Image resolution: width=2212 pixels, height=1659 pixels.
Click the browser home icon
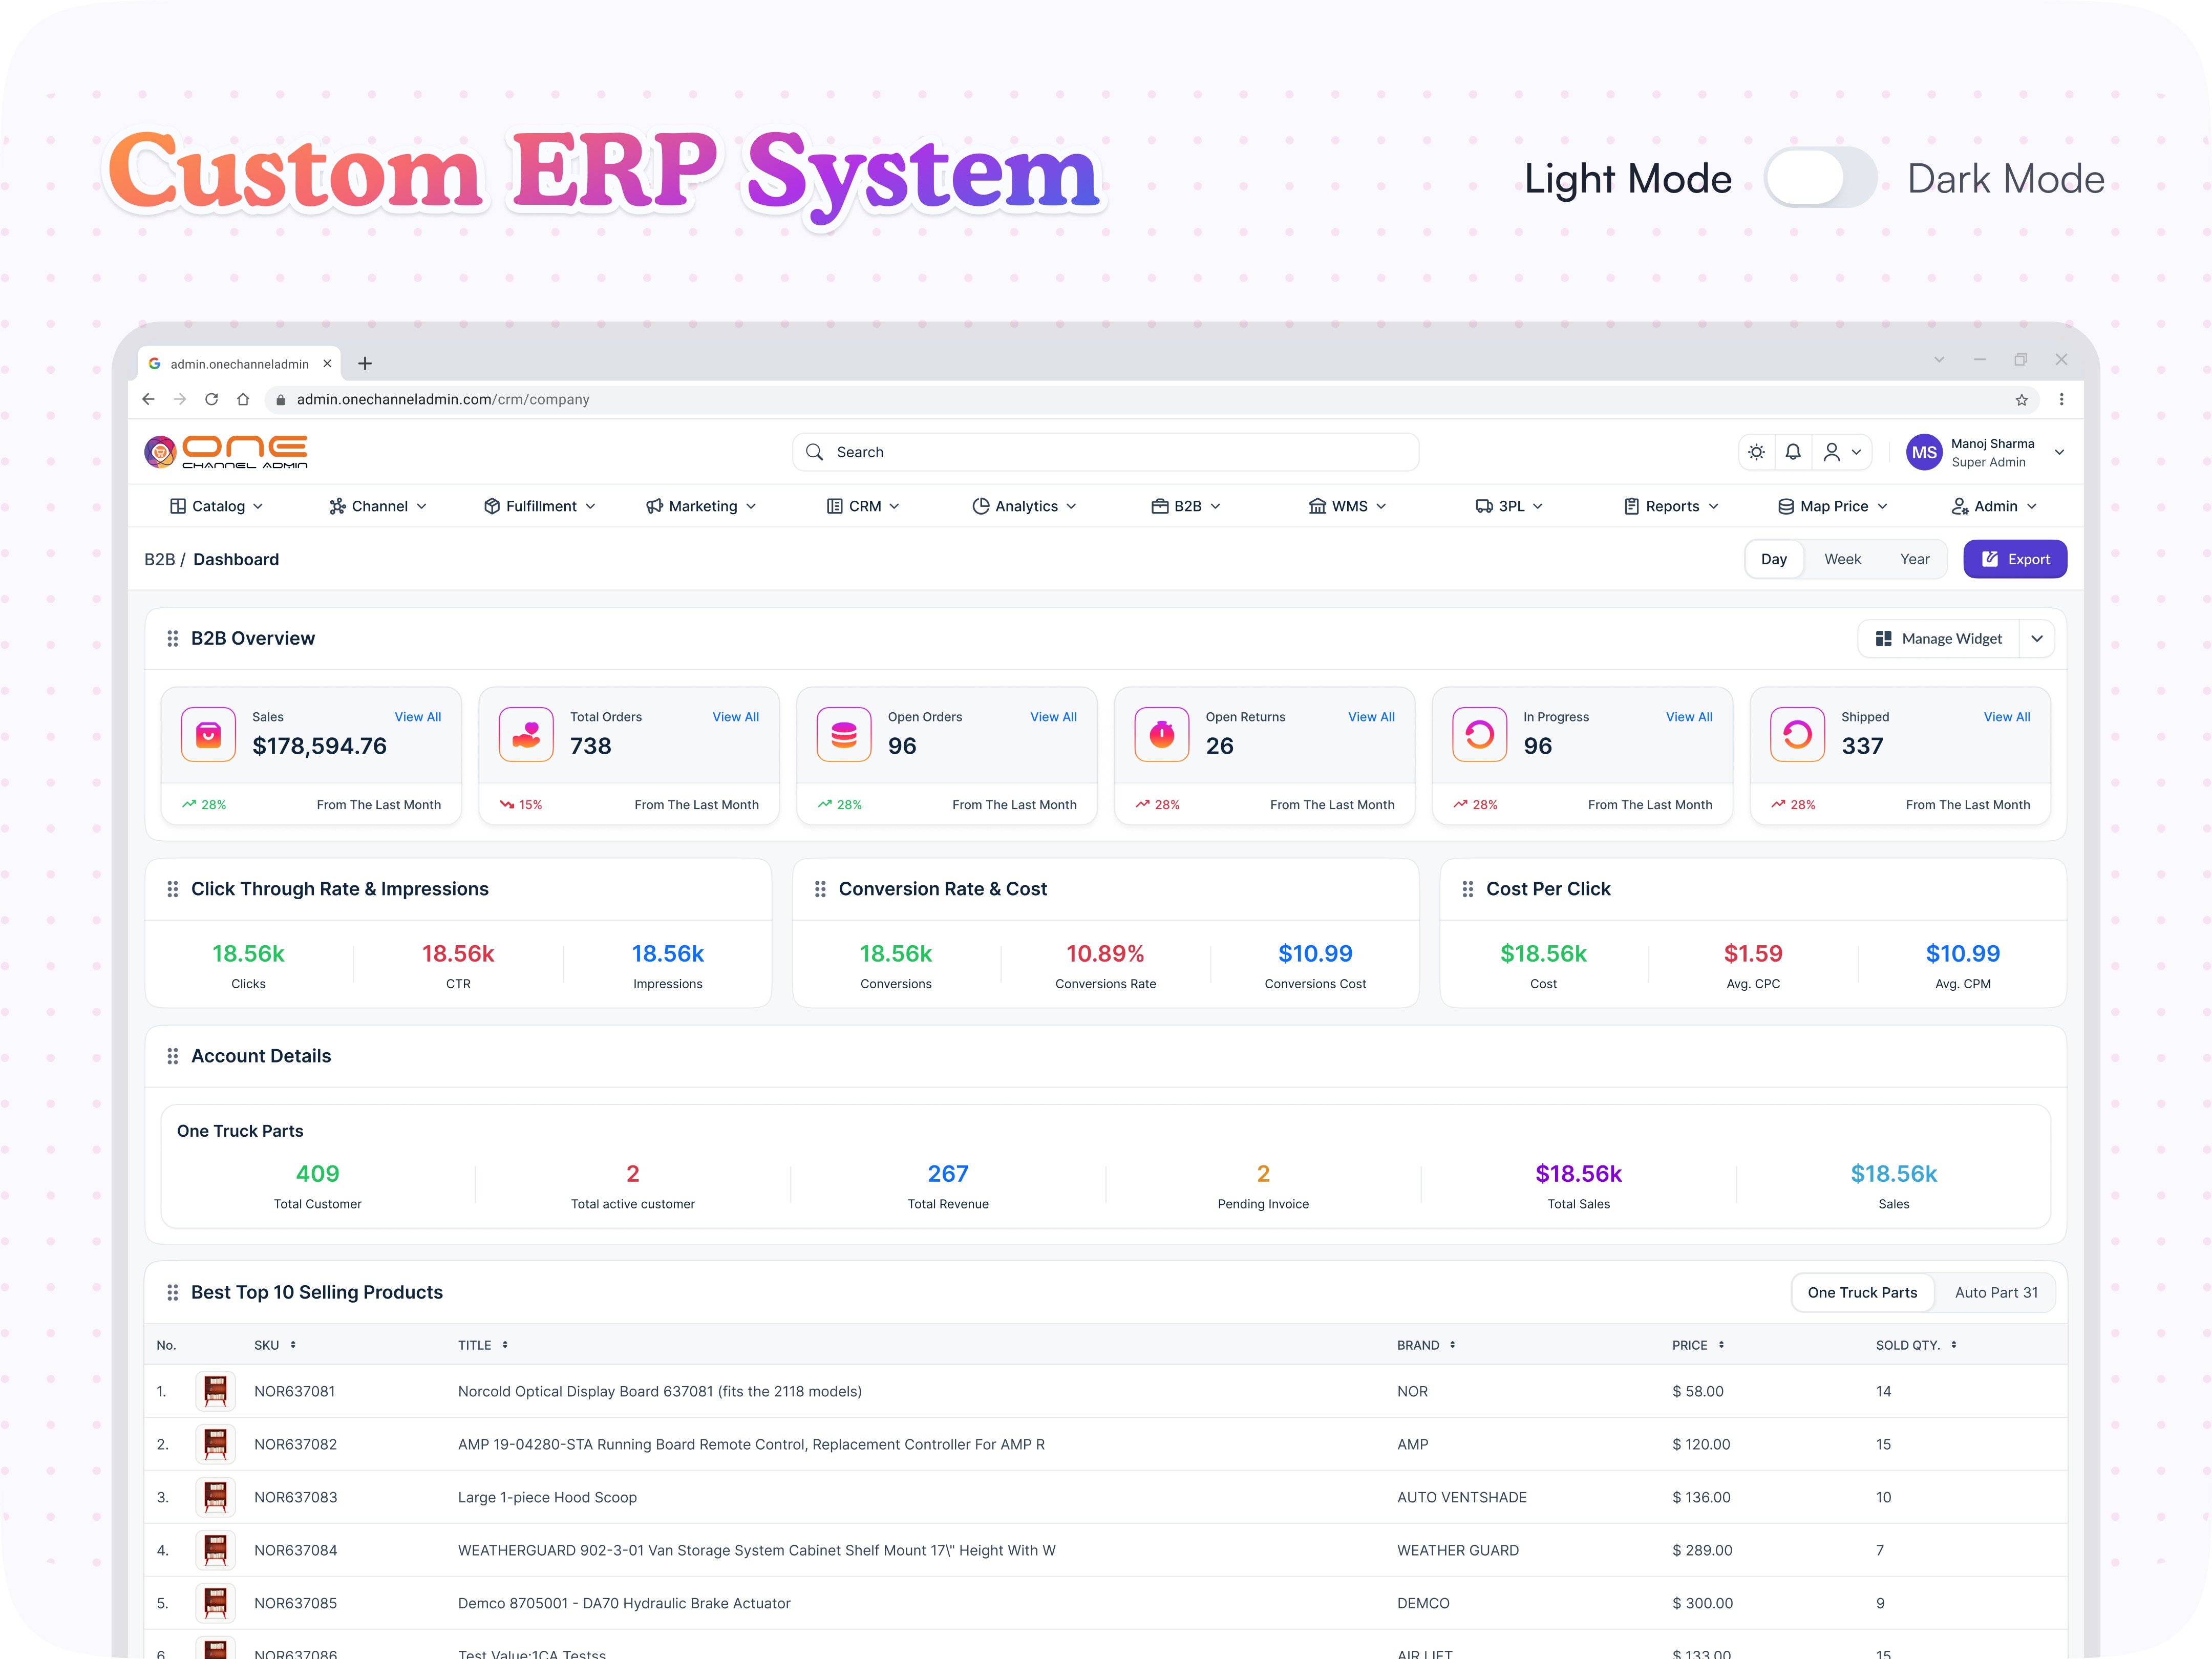point(243,399)
